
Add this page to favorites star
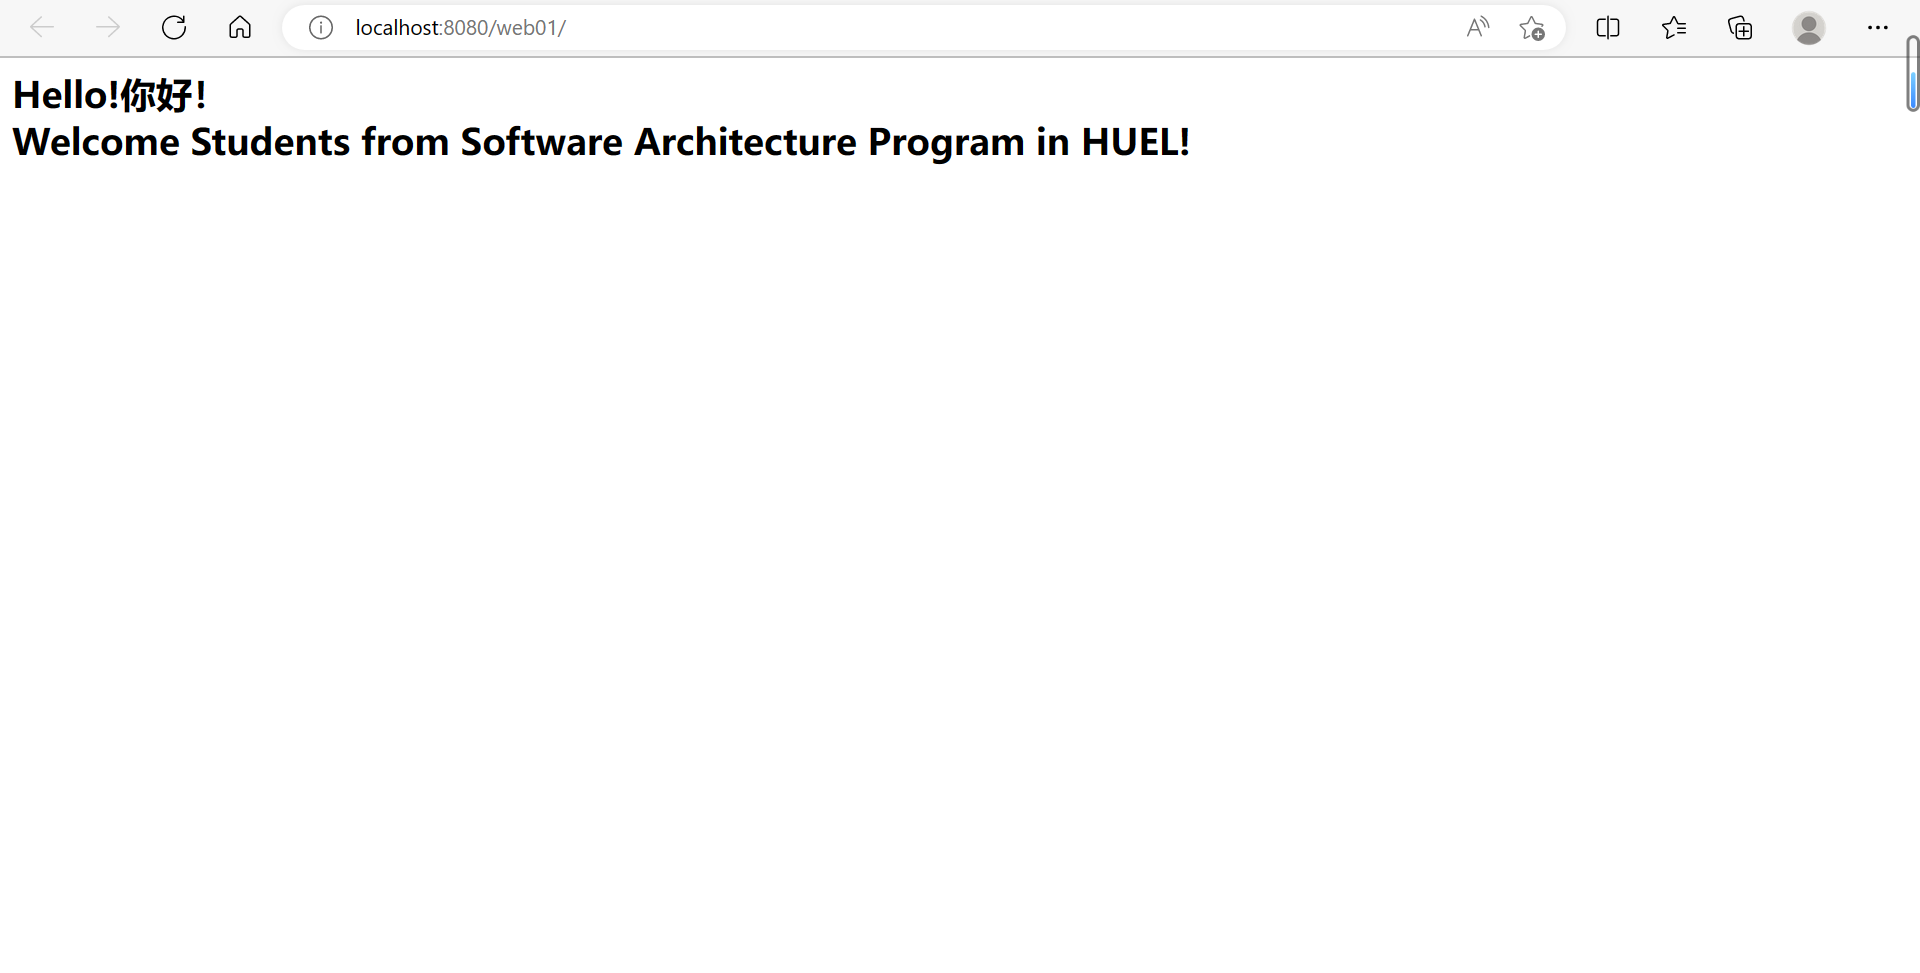tap(1532, 28)
